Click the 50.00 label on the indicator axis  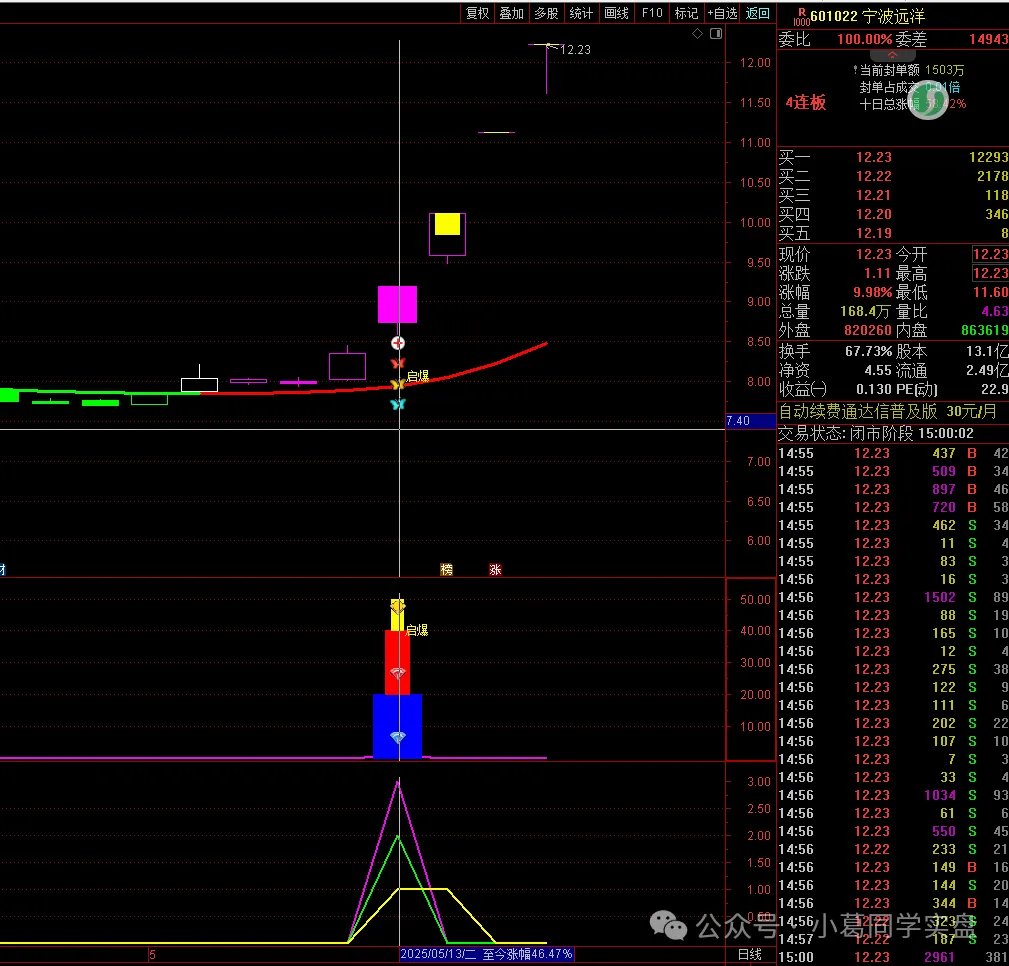755,599
